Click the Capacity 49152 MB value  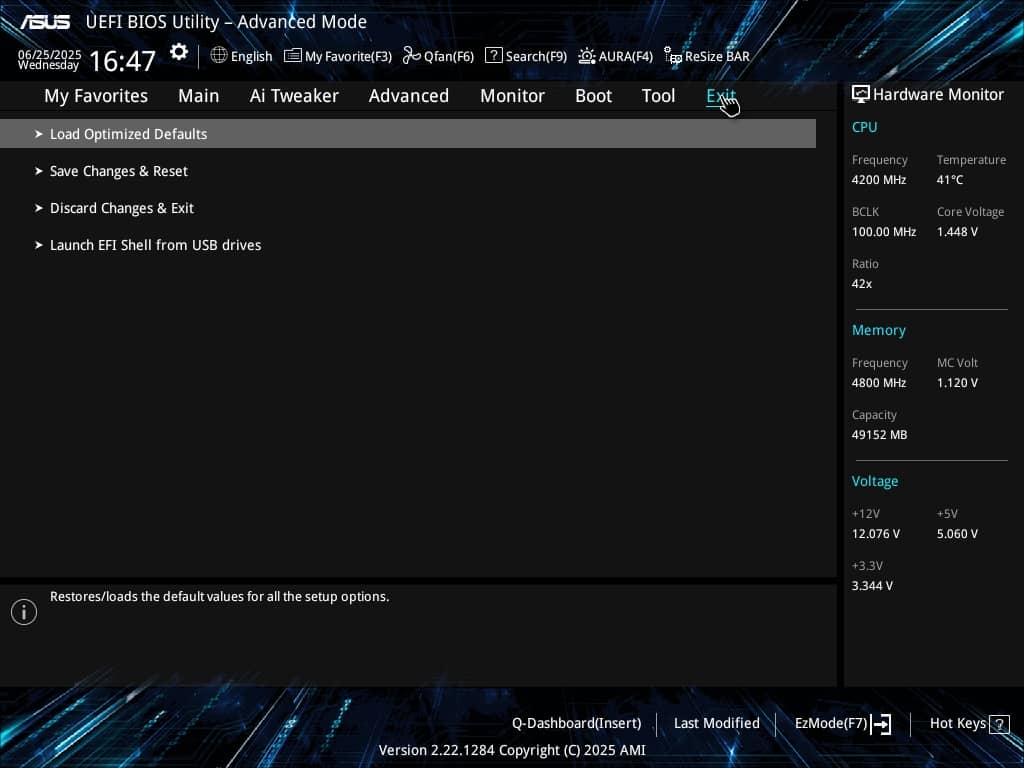pos(879,435)
